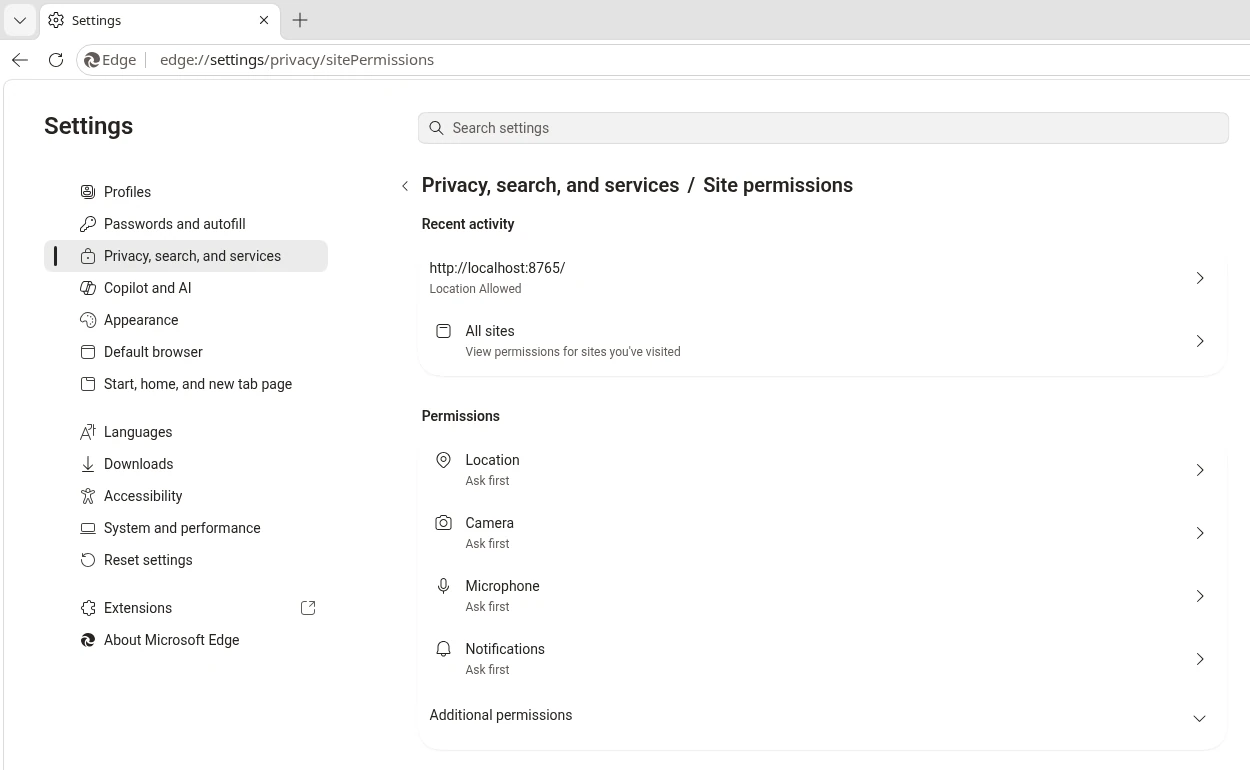
Task: Open Default browser settings
Action: [x=186, y=352]
